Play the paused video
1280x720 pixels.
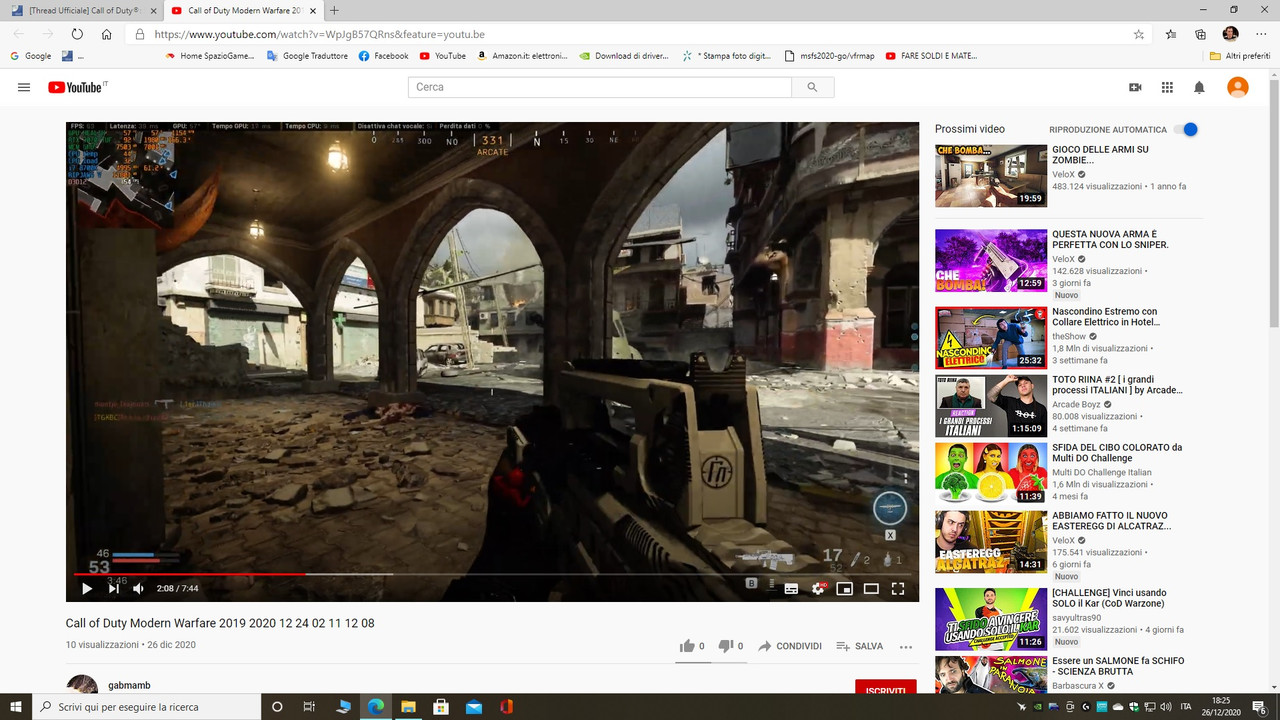[87, 589]
